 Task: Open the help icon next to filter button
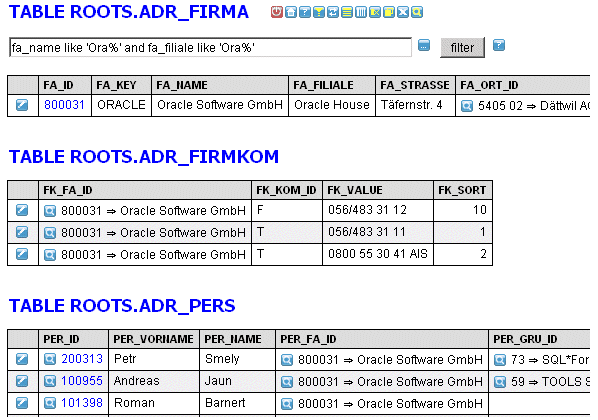499,45
